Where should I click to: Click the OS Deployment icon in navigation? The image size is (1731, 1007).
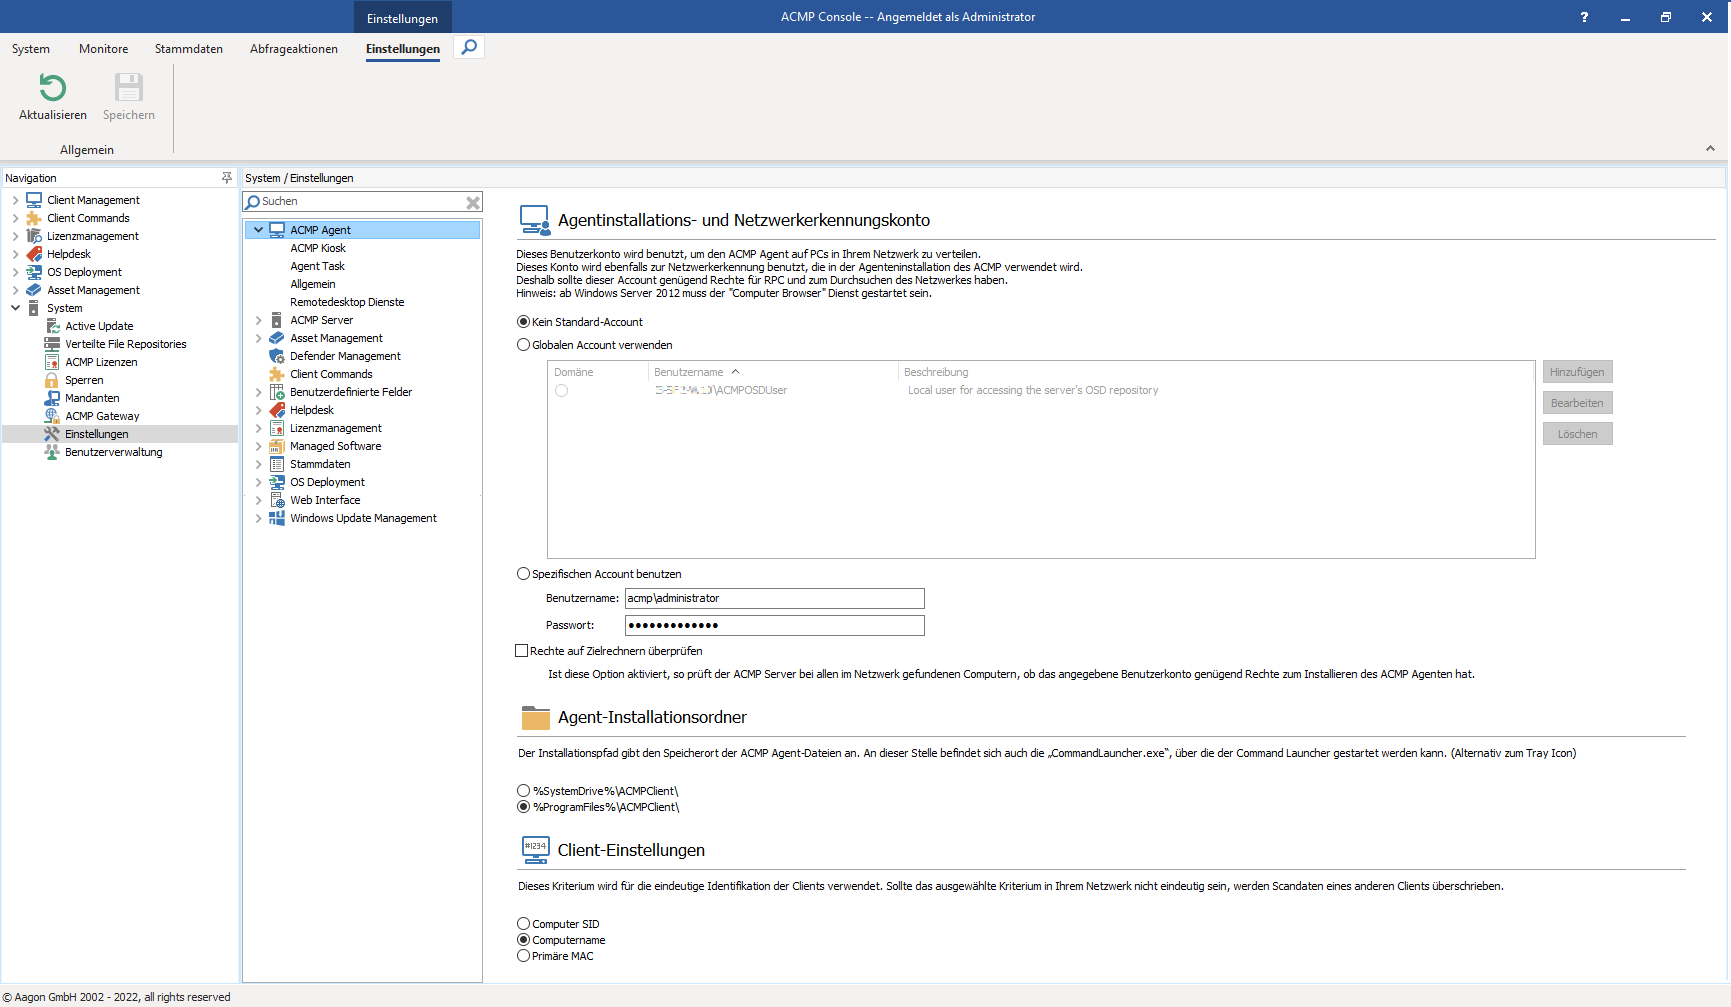click(34, 272)
